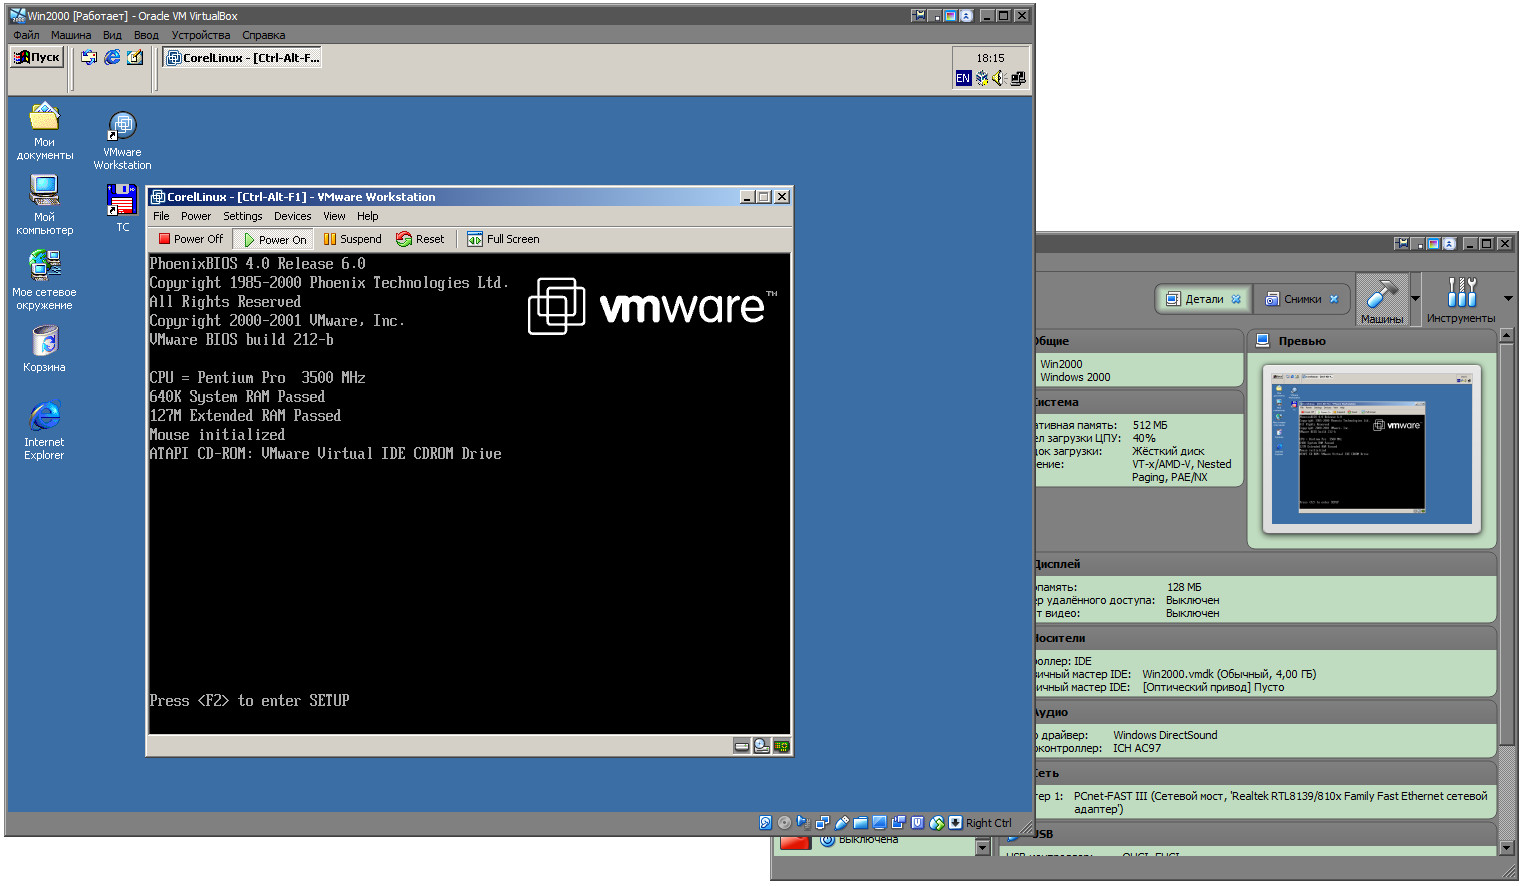Viewport: 1525px width, 886px height.
Task: Switch to Детали tab in VirtualBox Manager
Action: pyautogui.click(x=1204, y=298)
